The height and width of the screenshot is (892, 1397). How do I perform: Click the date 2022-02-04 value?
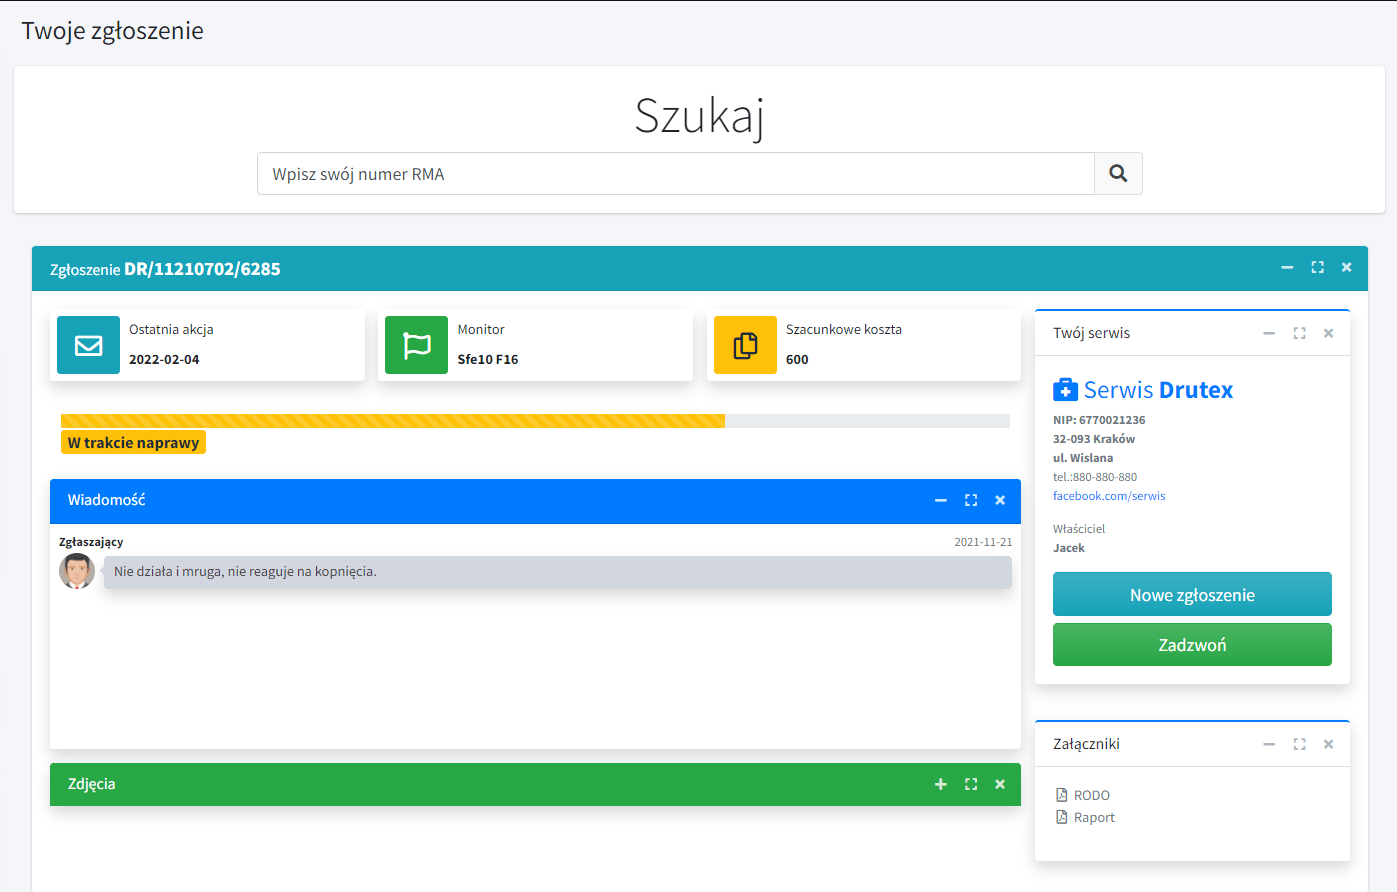point(164,359)
